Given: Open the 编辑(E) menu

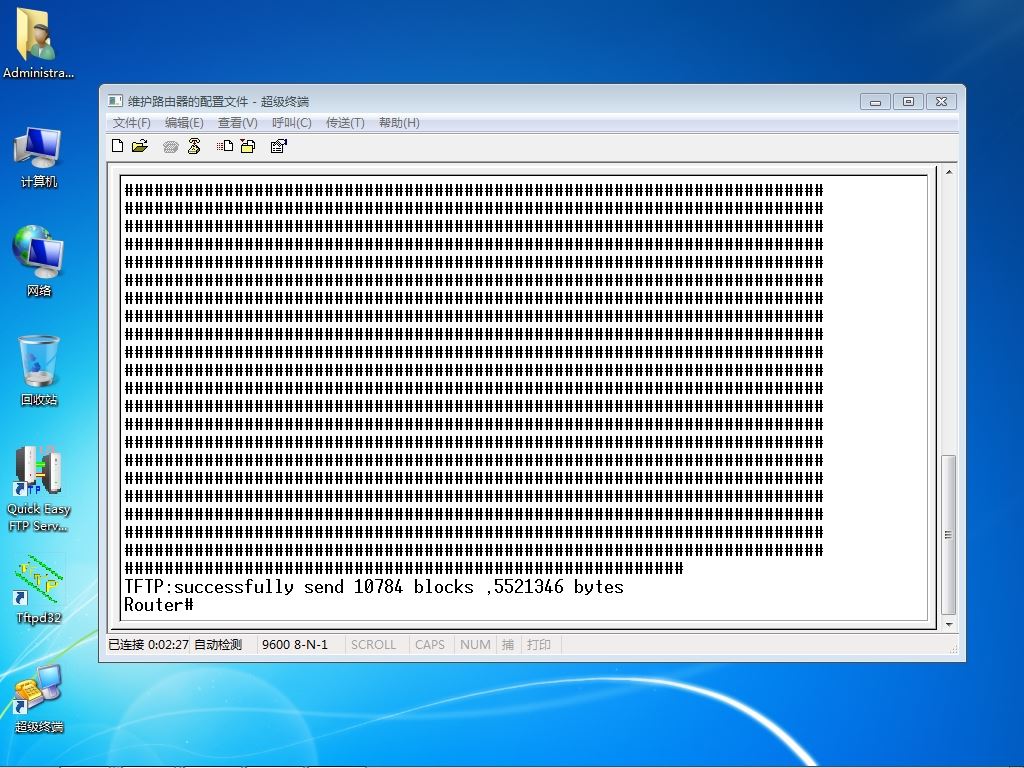Looking at the screenshot, I should click(184, 123).
